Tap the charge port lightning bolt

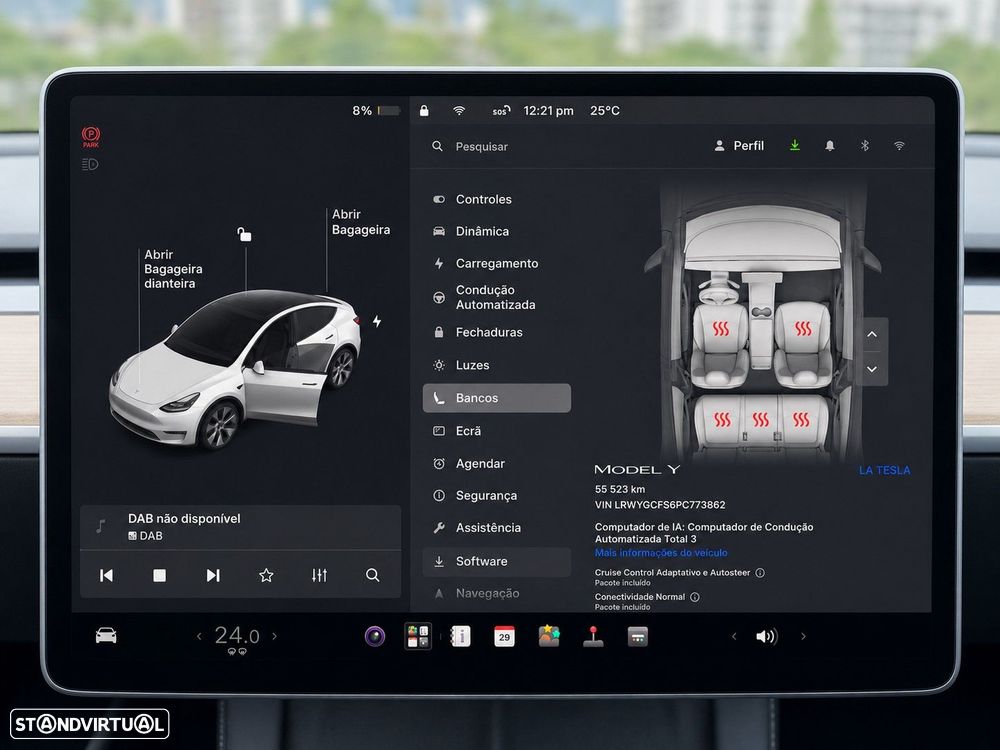coord(377,321)
